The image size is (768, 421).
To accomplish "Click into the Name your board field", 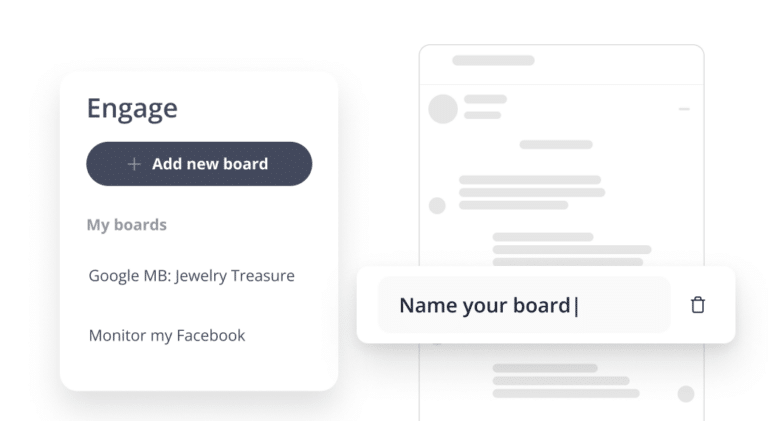I will [x=524, y=305].
